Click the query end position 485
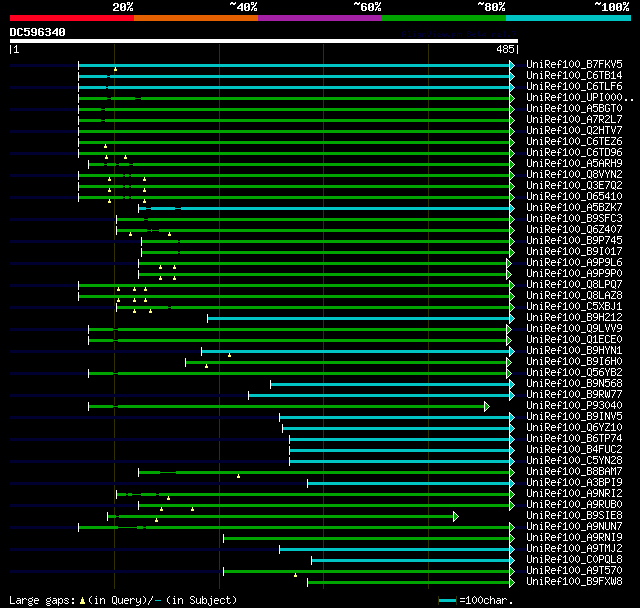640x608 pixels. coord(505,49)
